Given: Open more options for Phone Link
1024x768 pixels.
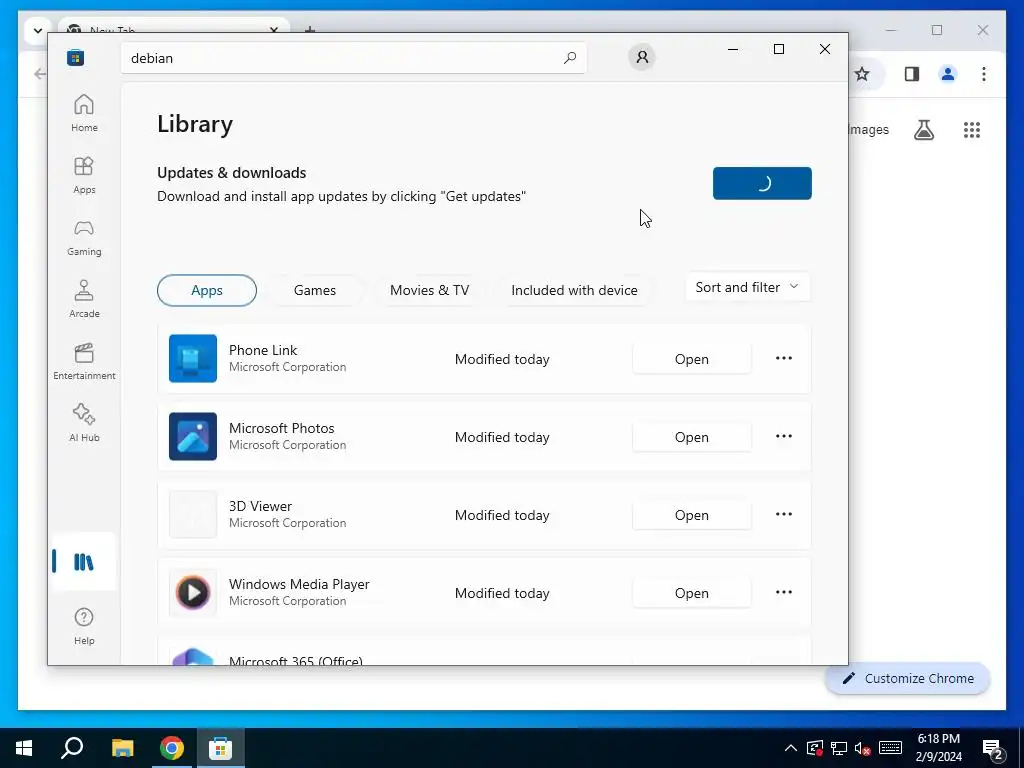Looking at the screenshot, I should (784, 358).
